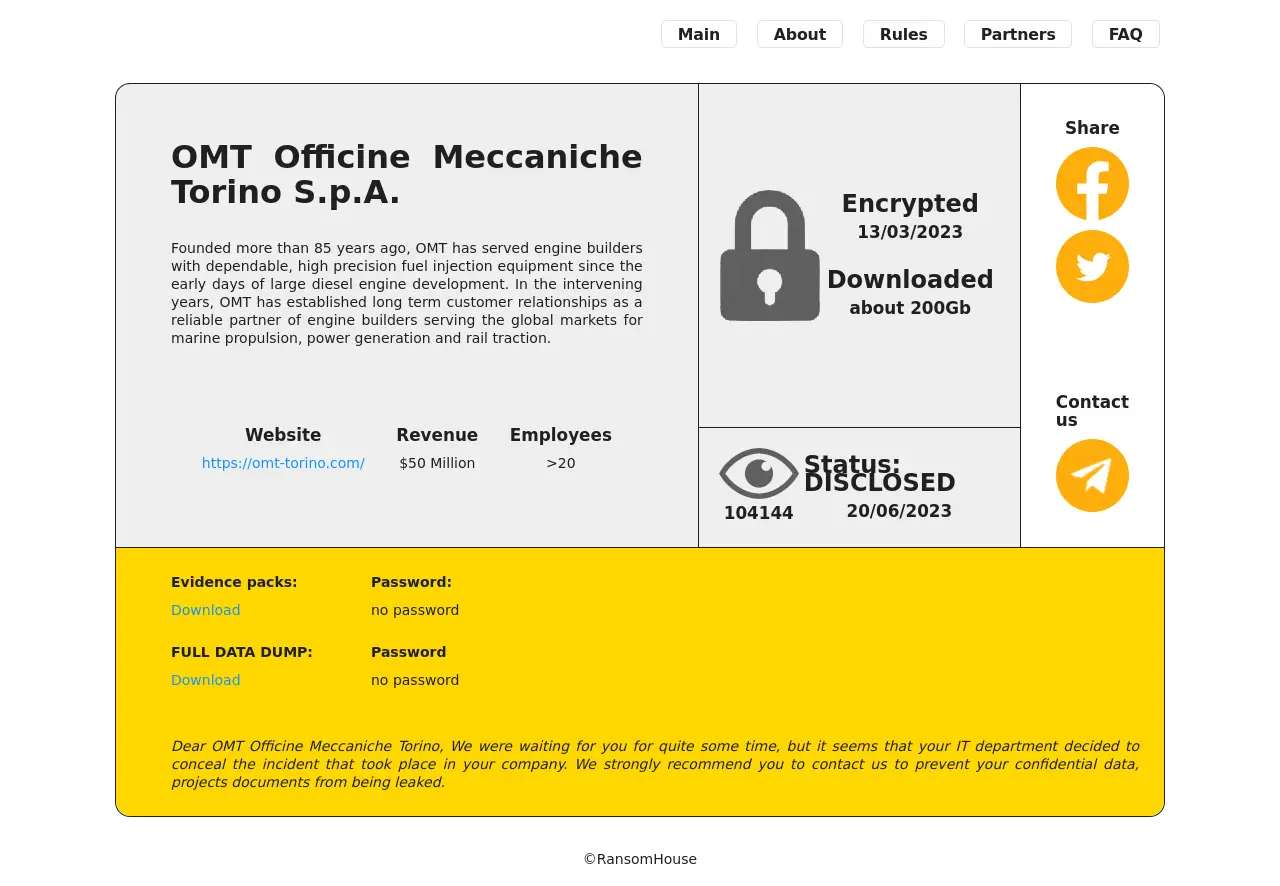Click the ©RansomHouse footer text
This screenshot has width=1280, height=886.
(640, 859)
